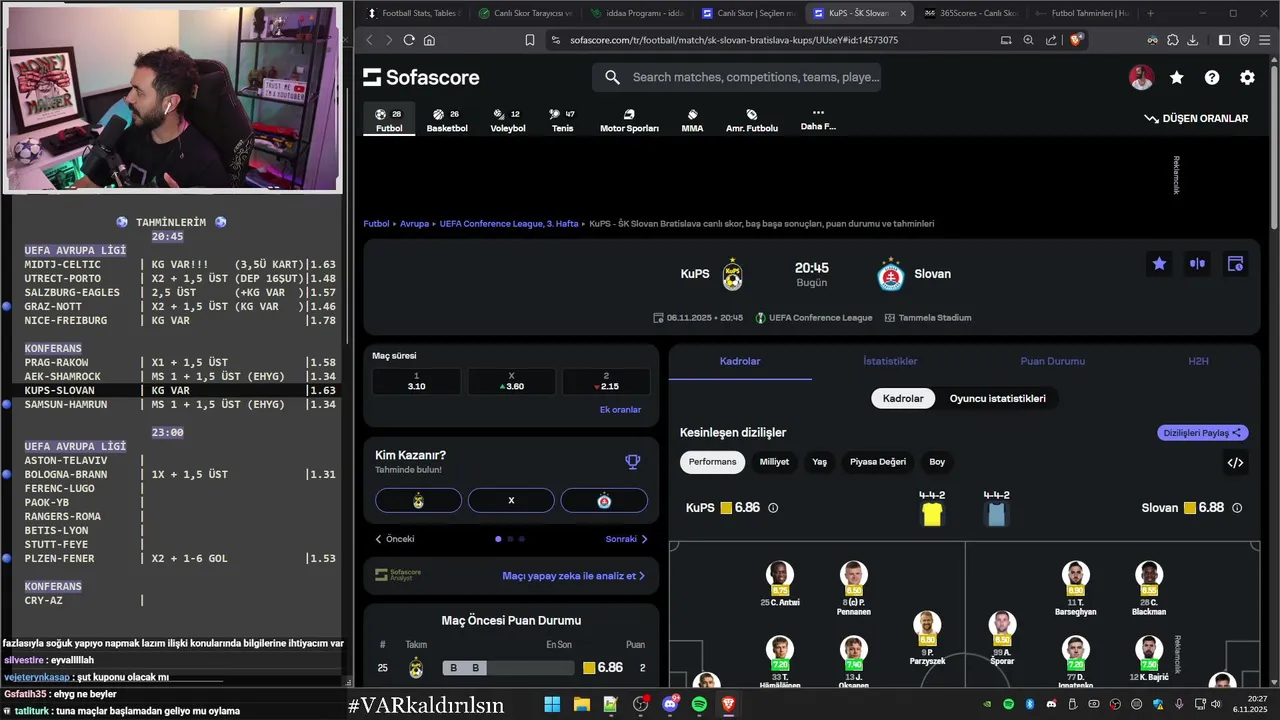The image size is (1280, 720).
Task: Open the Sofascore profile avatar
Action: coord(1141,77)
